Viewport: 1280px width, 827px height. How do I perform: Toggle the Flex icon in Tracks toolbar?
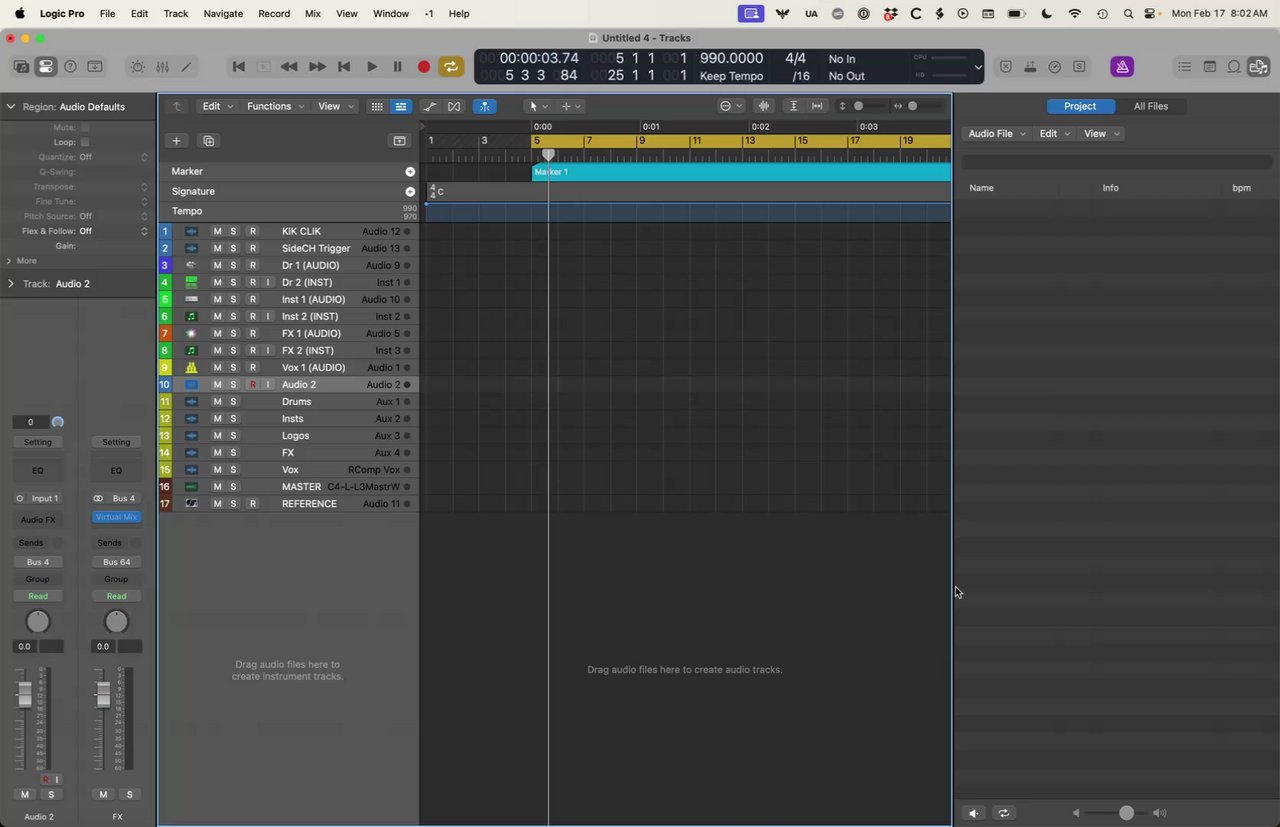tap(454, 106)
